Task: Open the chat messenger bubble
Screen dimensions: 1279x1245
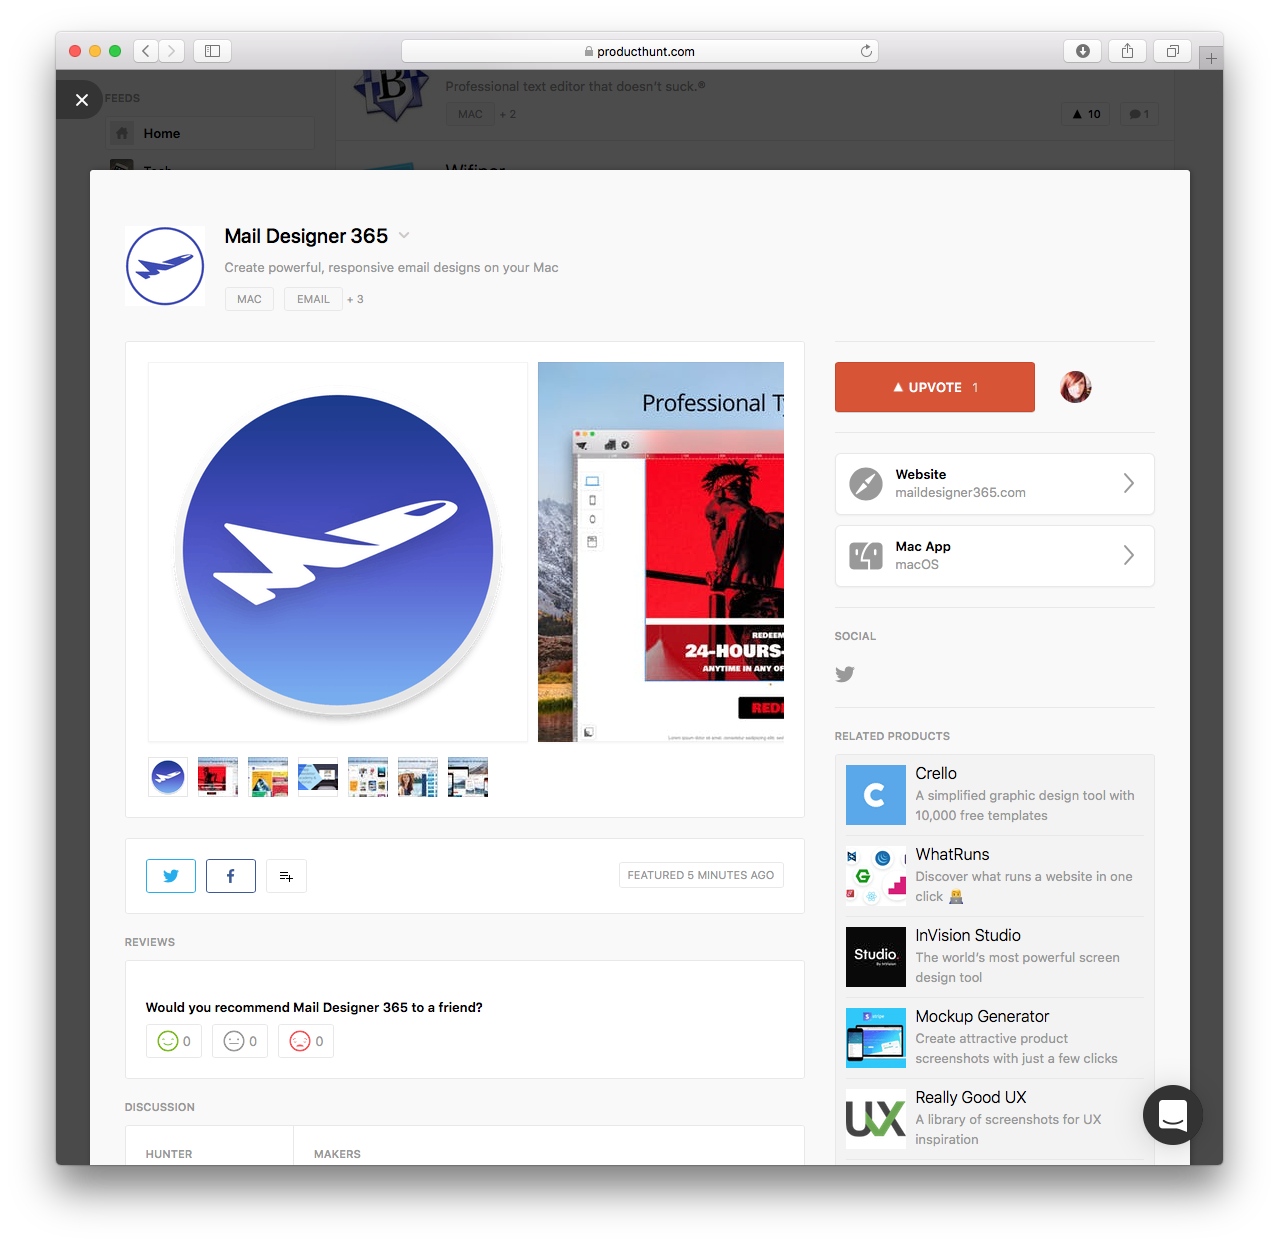Action: coord(1173,1115)
